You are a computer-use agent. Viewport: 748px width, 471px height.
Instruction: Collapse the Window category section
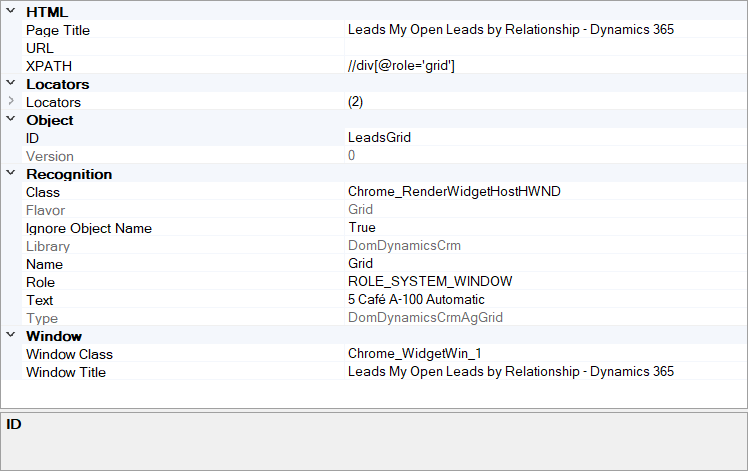pos(11,336)
